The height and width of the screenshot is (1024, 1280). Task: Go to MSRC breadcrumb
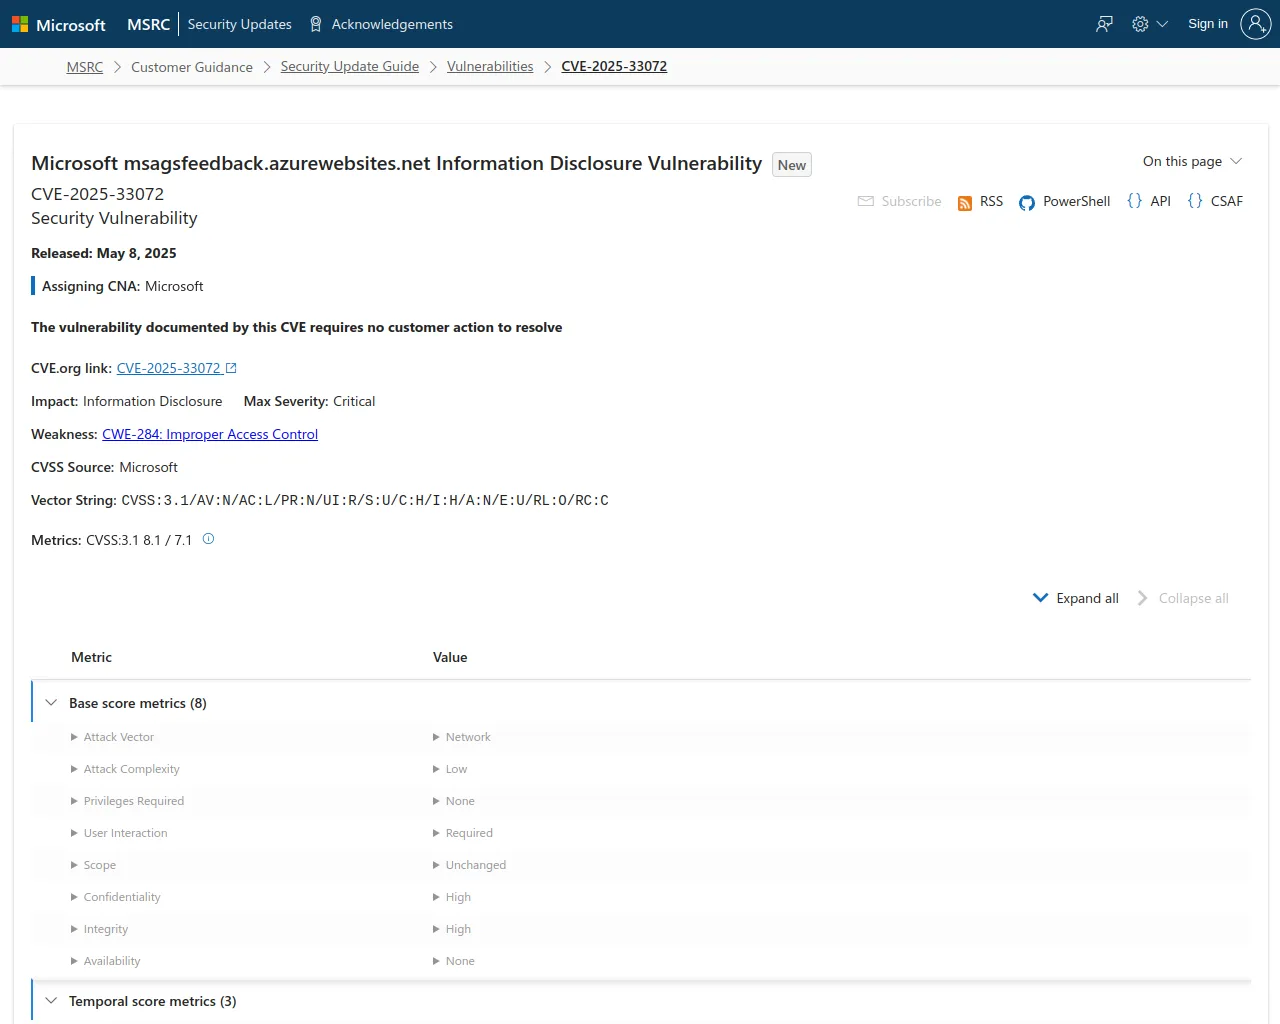(85, 66)
